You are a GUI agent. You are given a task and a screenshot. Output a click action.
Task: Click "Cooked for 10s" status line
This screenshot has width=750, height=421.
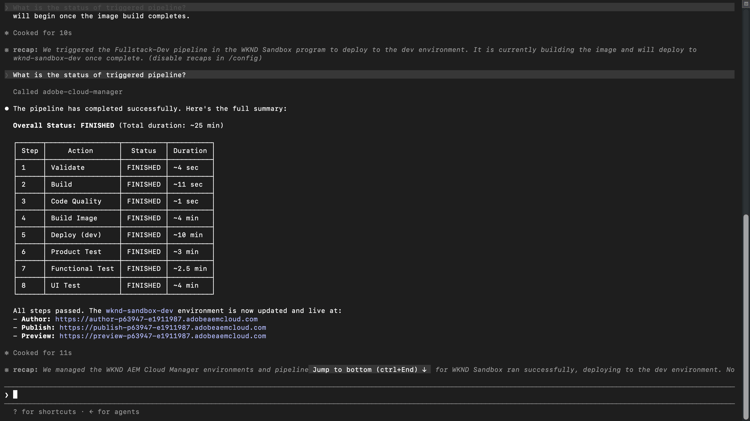click(42, 33)
